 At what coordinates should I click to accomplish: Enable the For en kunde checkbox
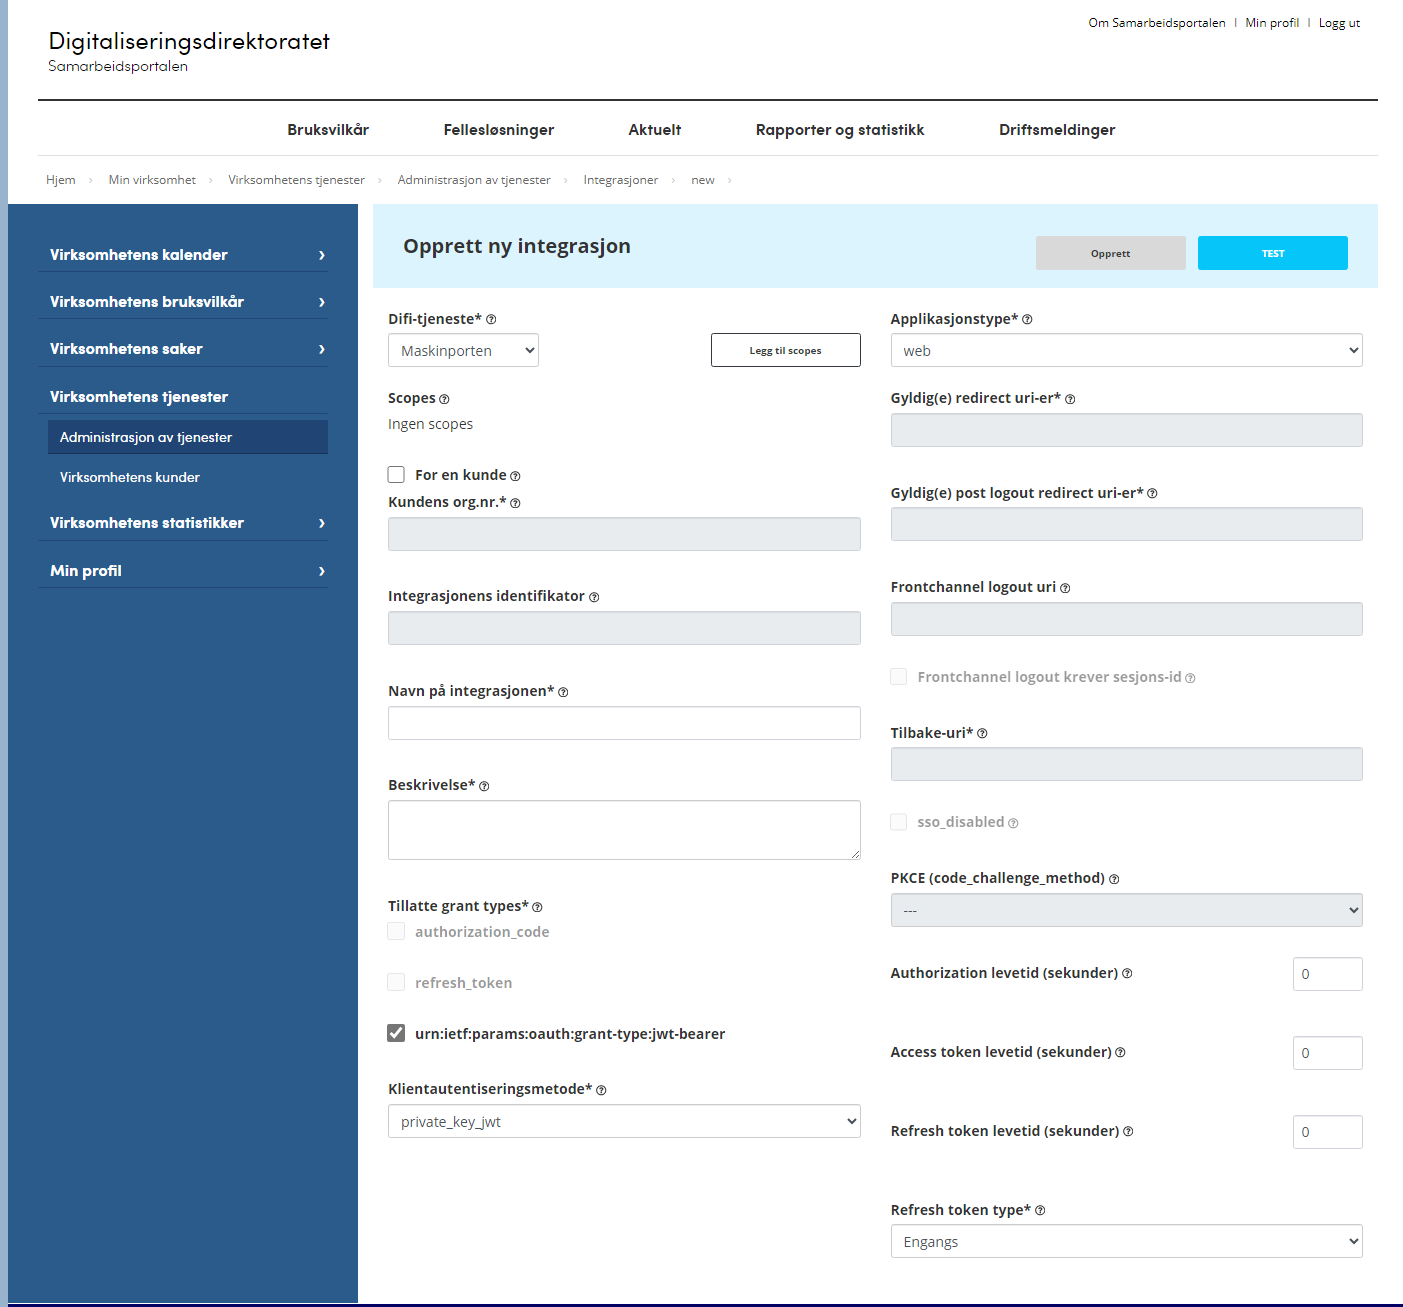(397, 475)
